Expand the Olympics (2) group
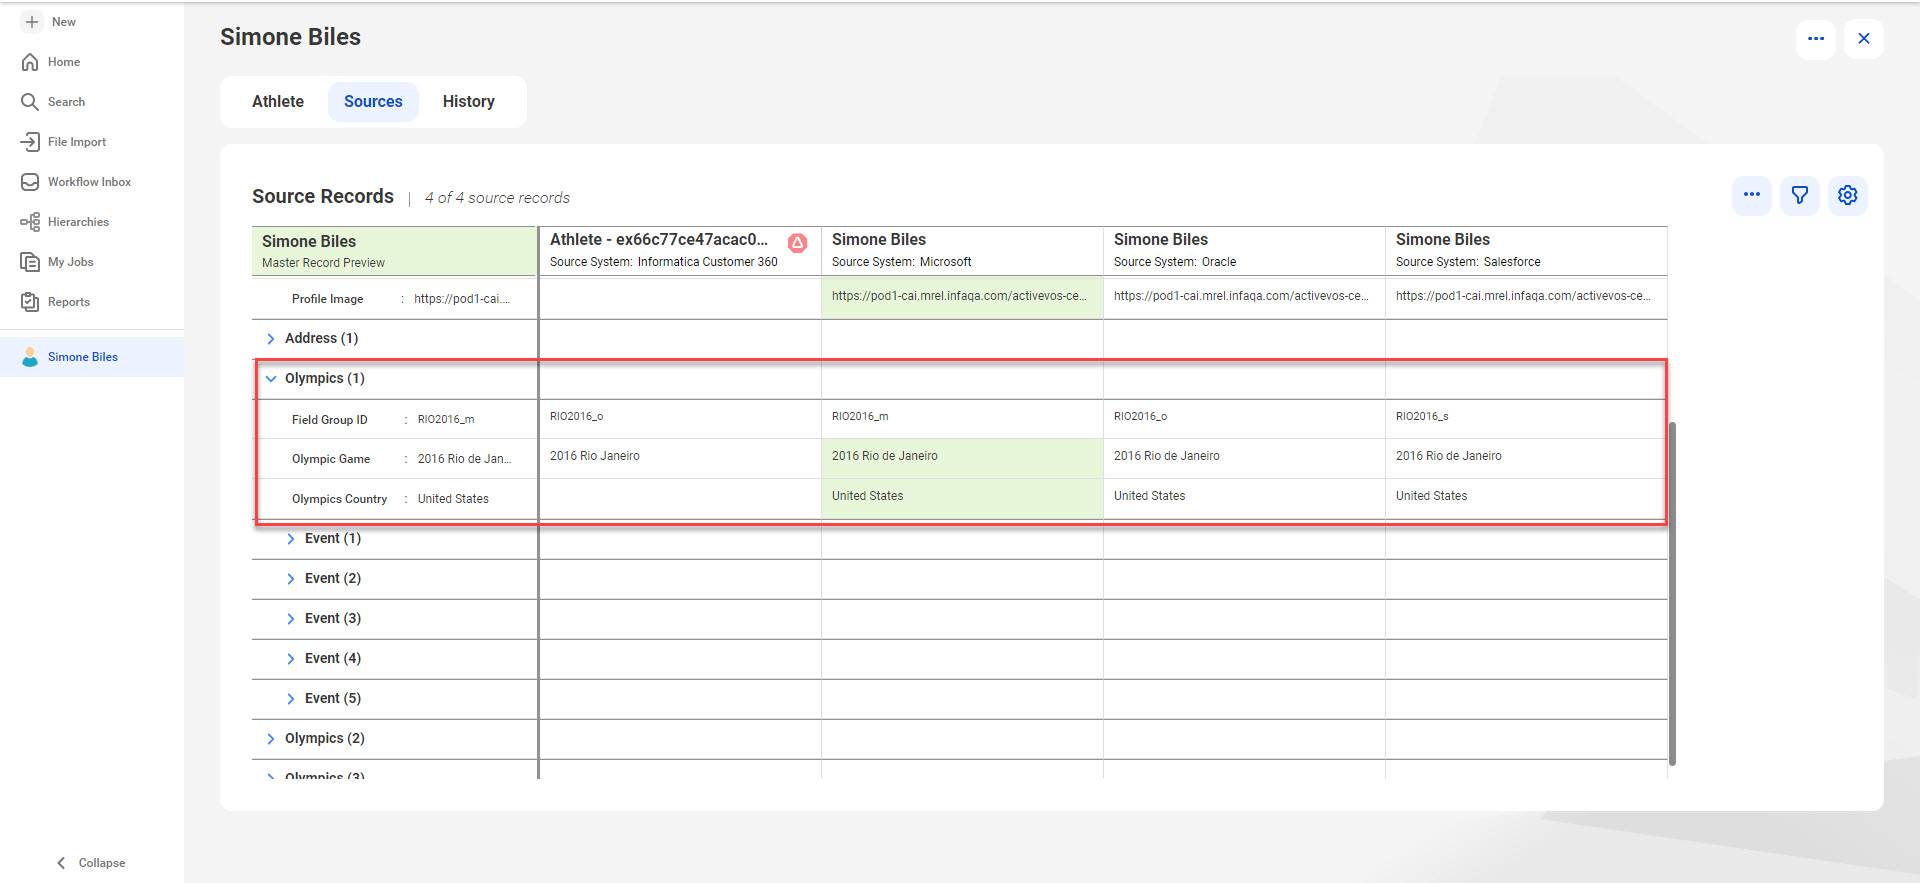 271,739
